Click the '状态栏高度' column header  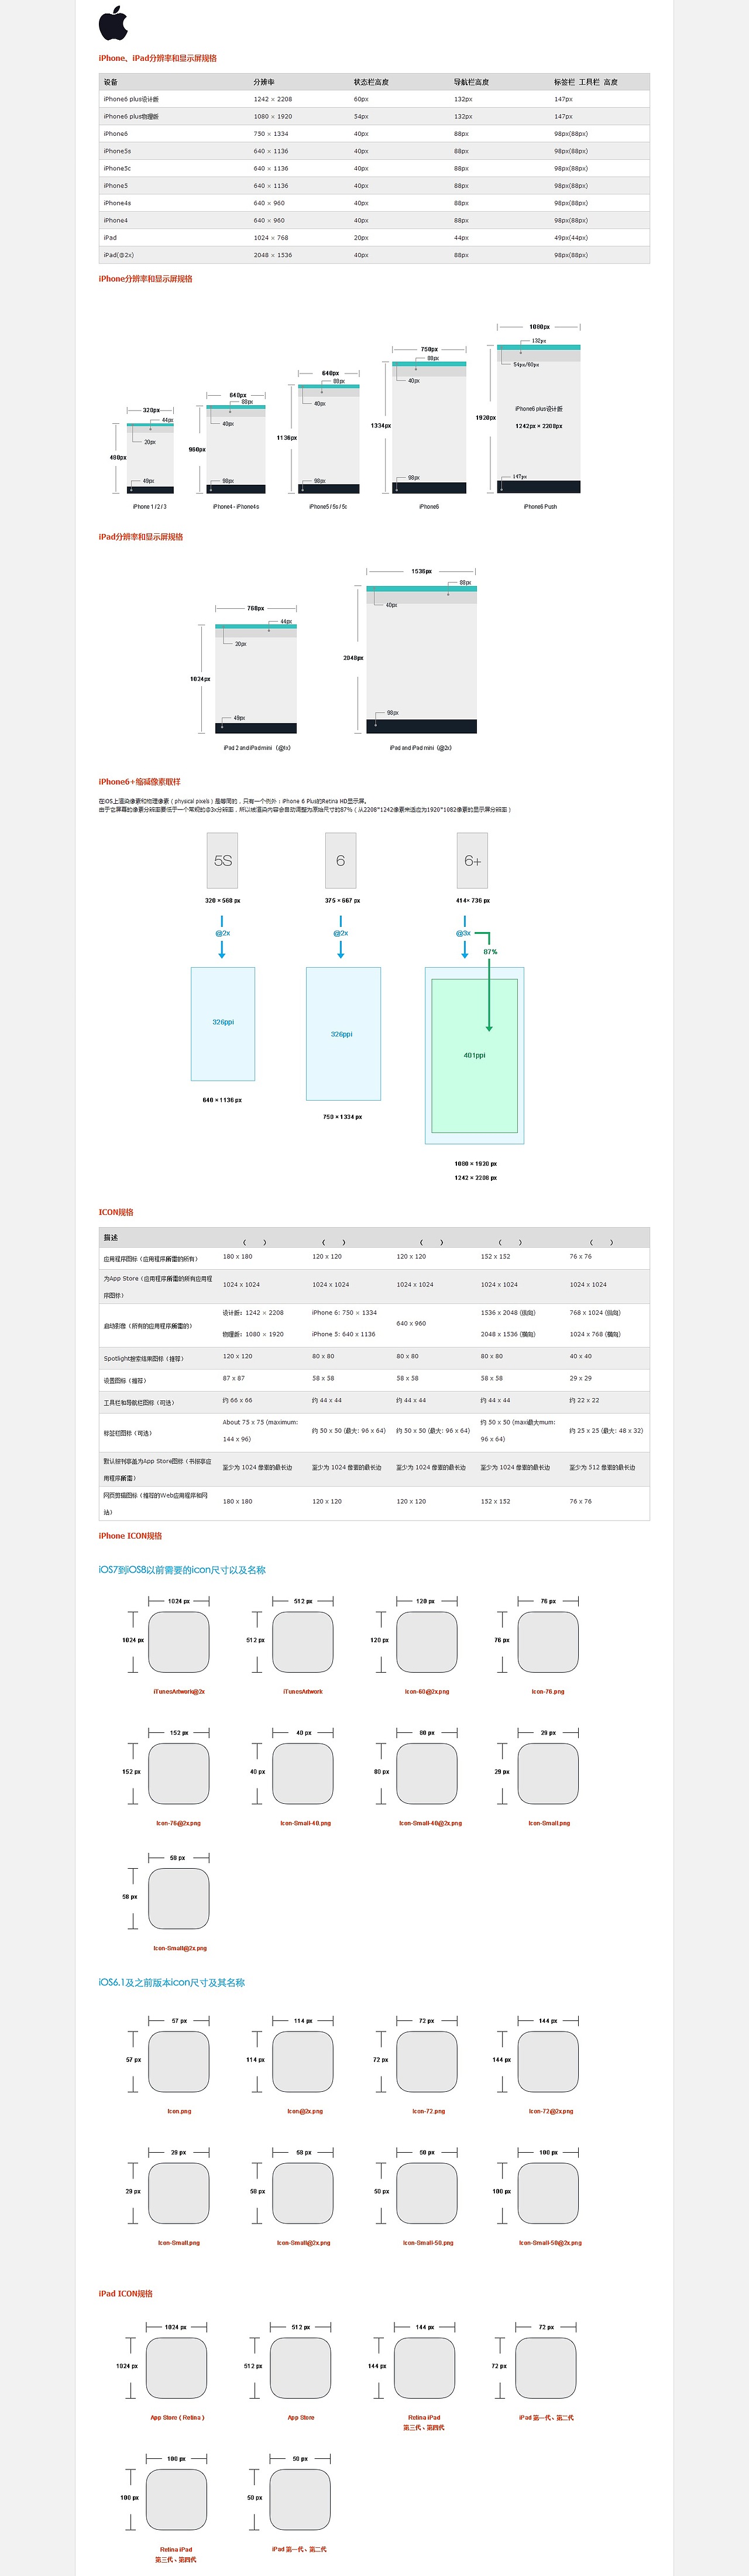[371, 82]
